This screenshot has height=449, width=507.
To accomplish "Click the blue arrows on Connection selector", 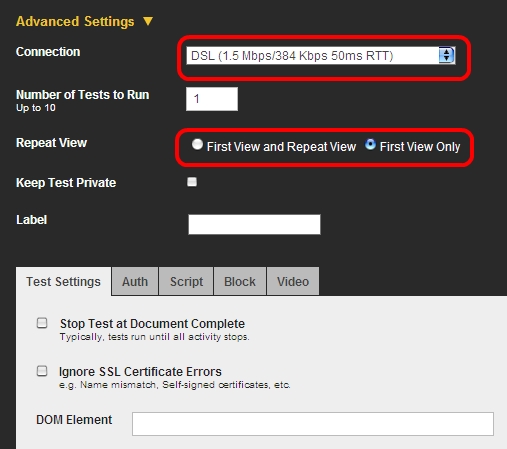I will 447,55.
